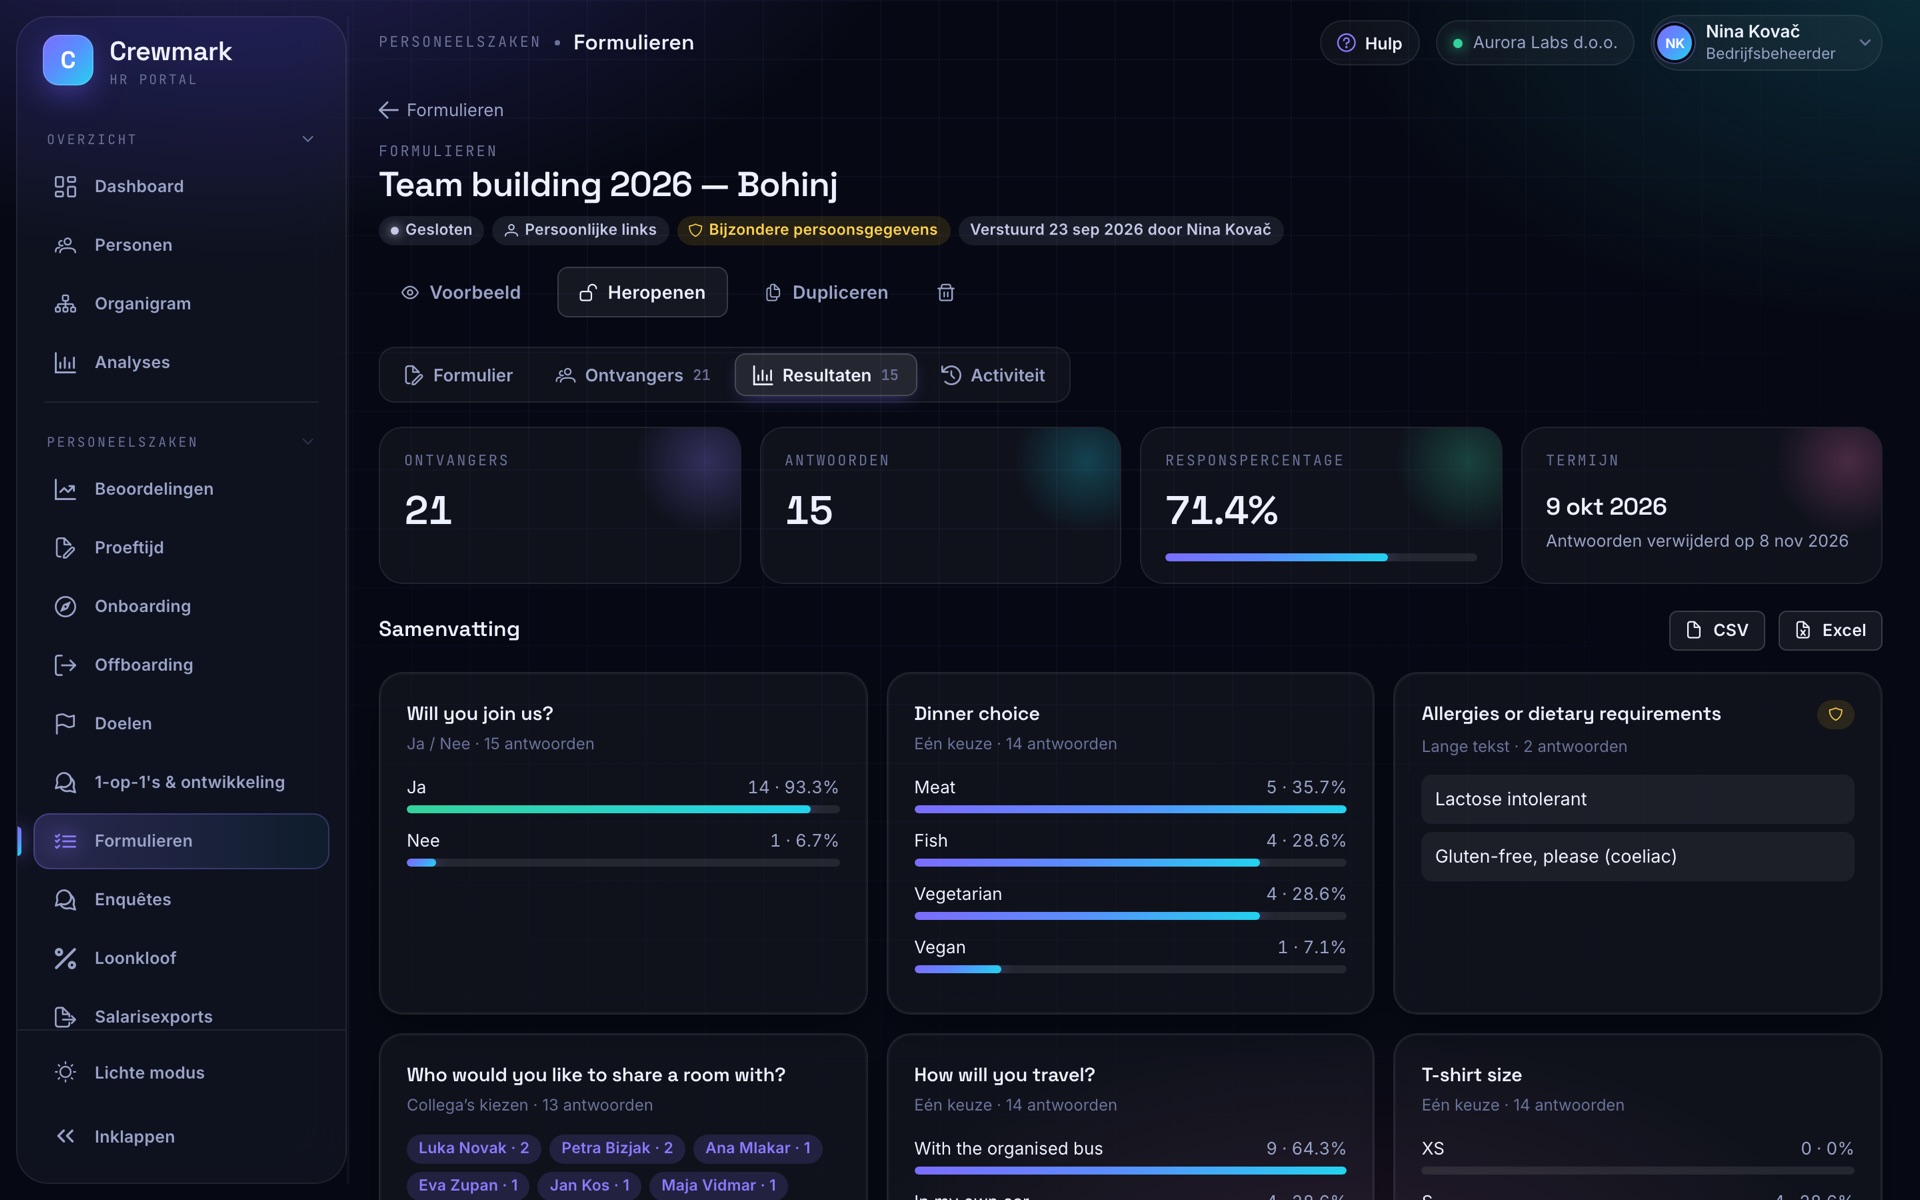
Task: Navigate to Onboarding
Action: [x=181, y=606]
